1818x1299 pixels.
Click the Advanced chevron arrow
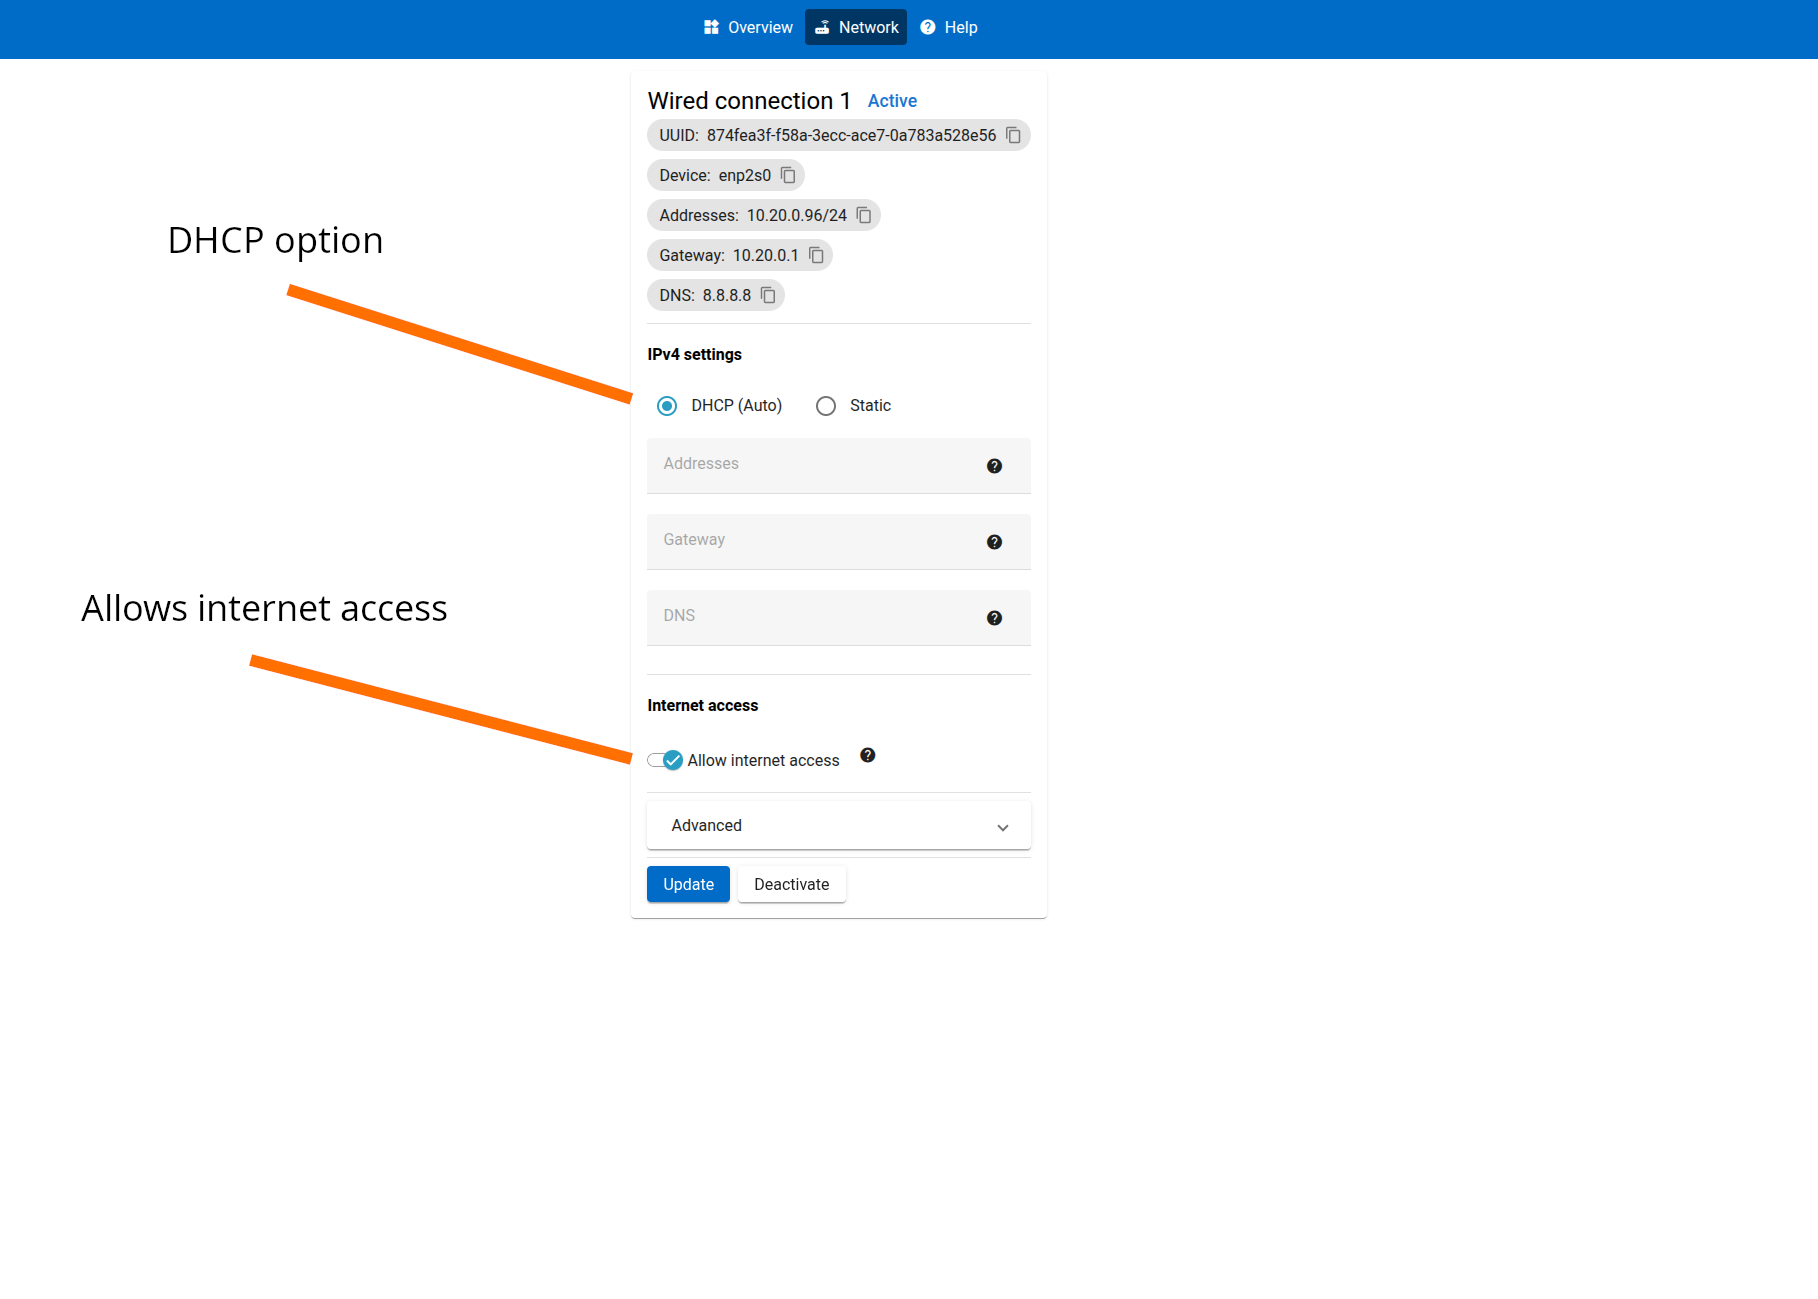coord(1003,827)
